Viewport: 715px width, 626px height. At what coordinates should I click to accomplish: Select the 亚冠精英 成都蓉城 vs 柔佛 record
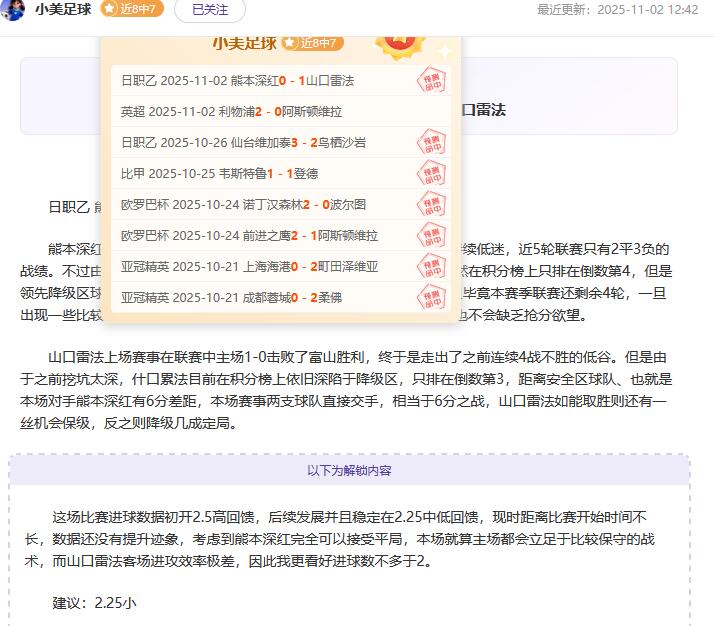pos(232,297)
